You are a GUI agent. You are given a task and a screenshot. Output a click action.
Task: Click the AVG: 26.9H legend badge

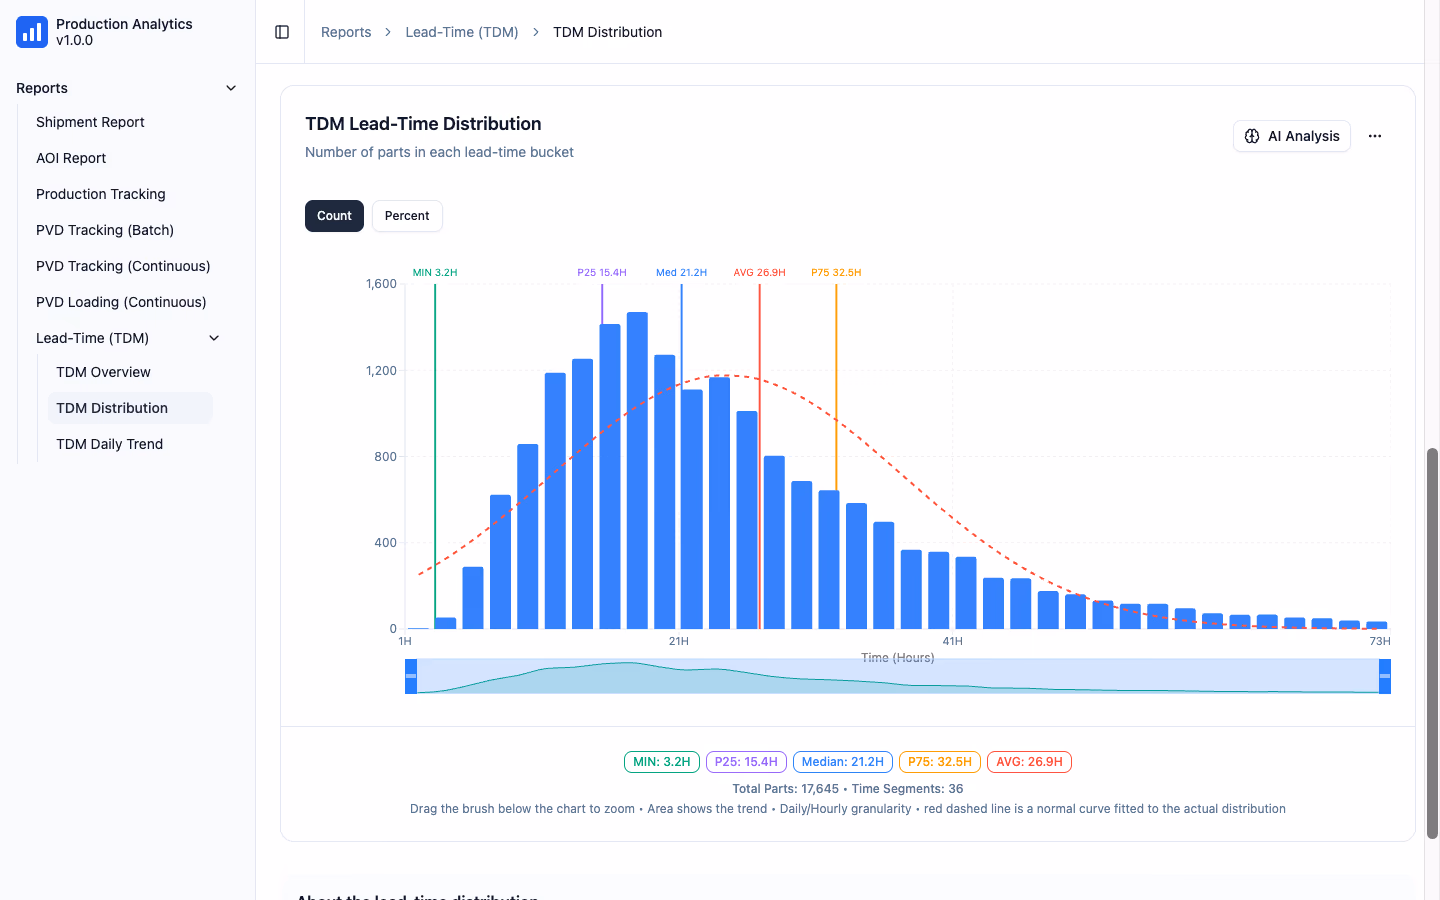click(x=1029, y=762)
